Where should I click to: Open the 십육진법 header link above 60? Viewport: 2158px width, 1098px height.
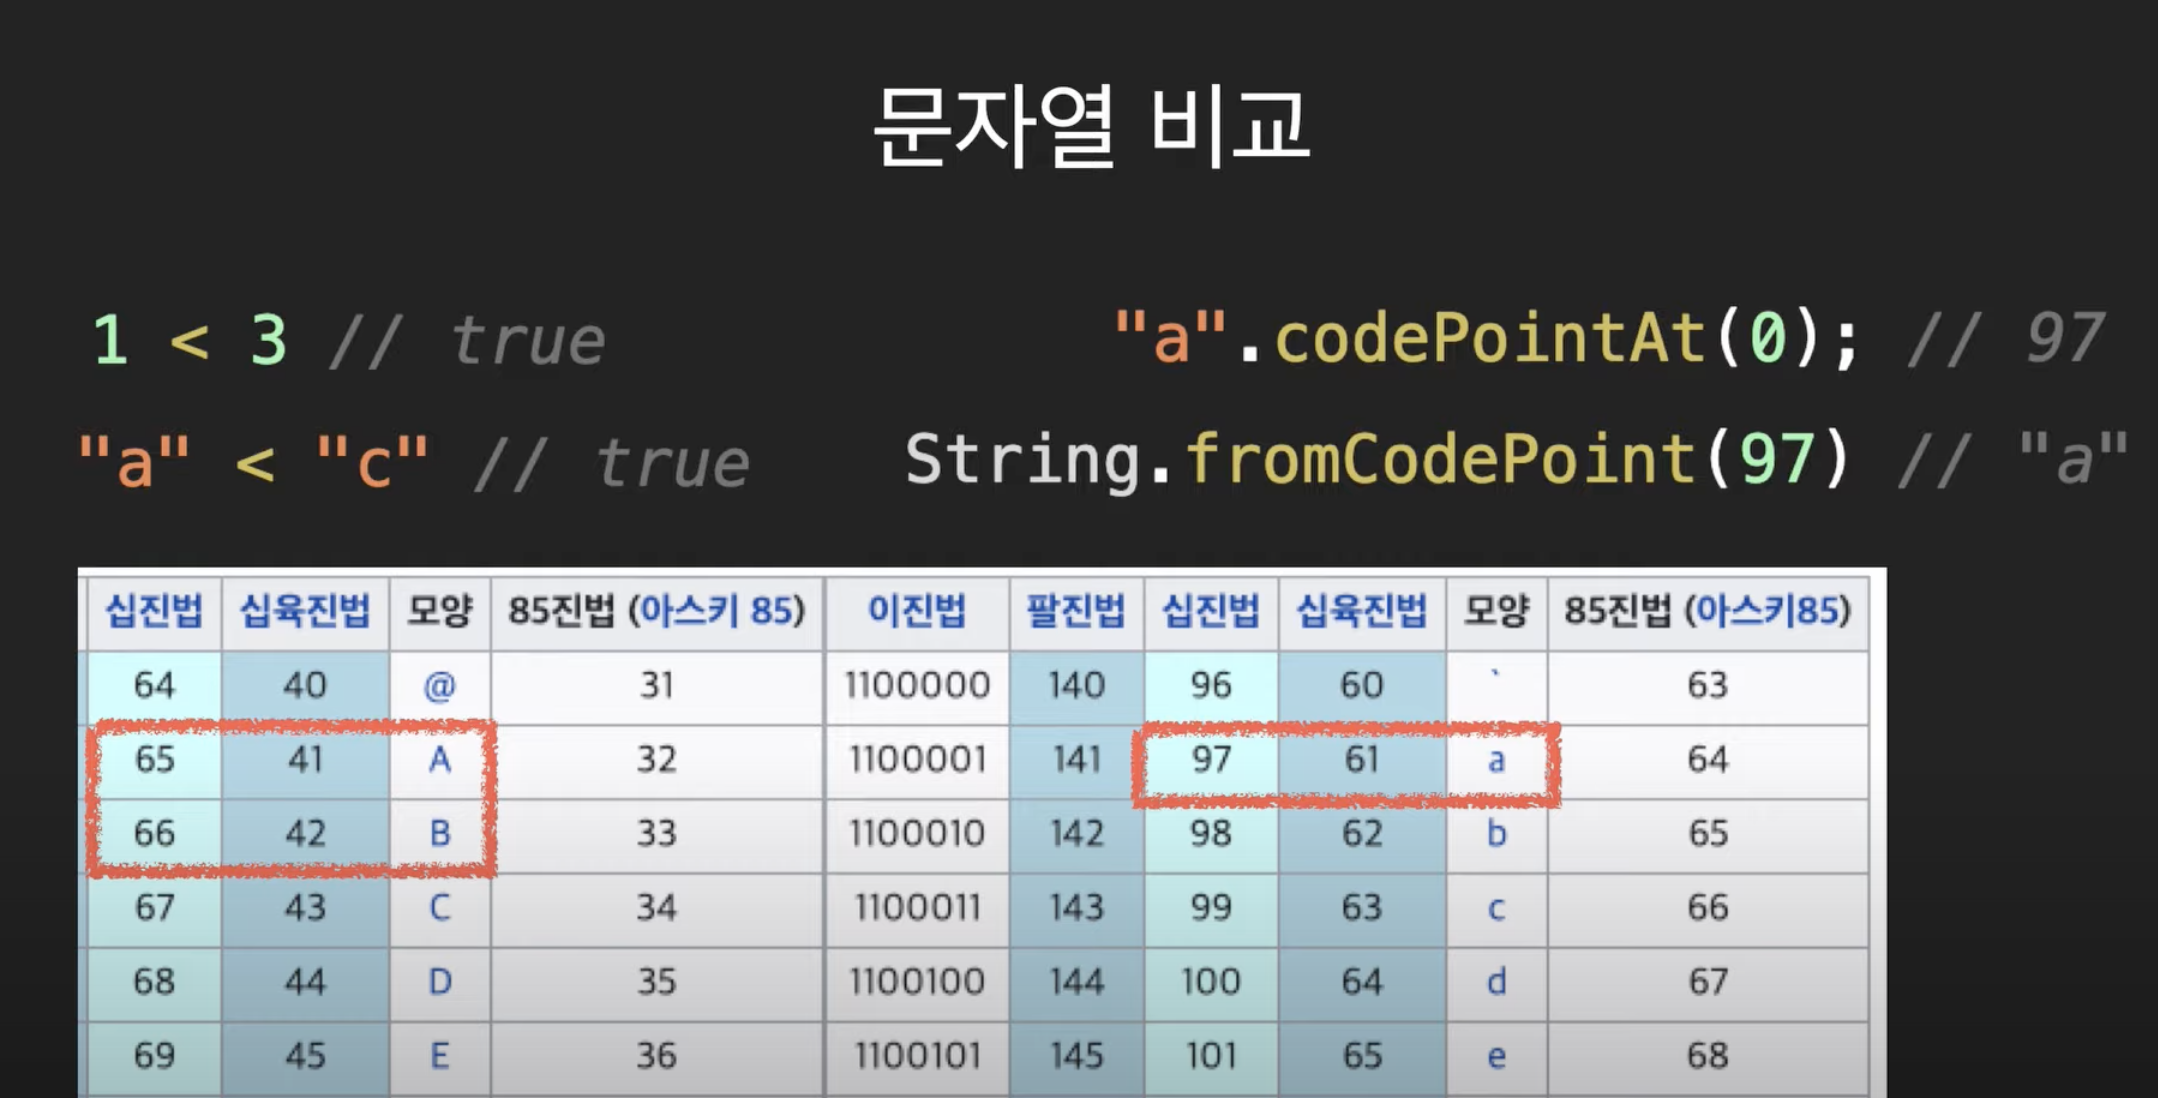[1362, 610]
